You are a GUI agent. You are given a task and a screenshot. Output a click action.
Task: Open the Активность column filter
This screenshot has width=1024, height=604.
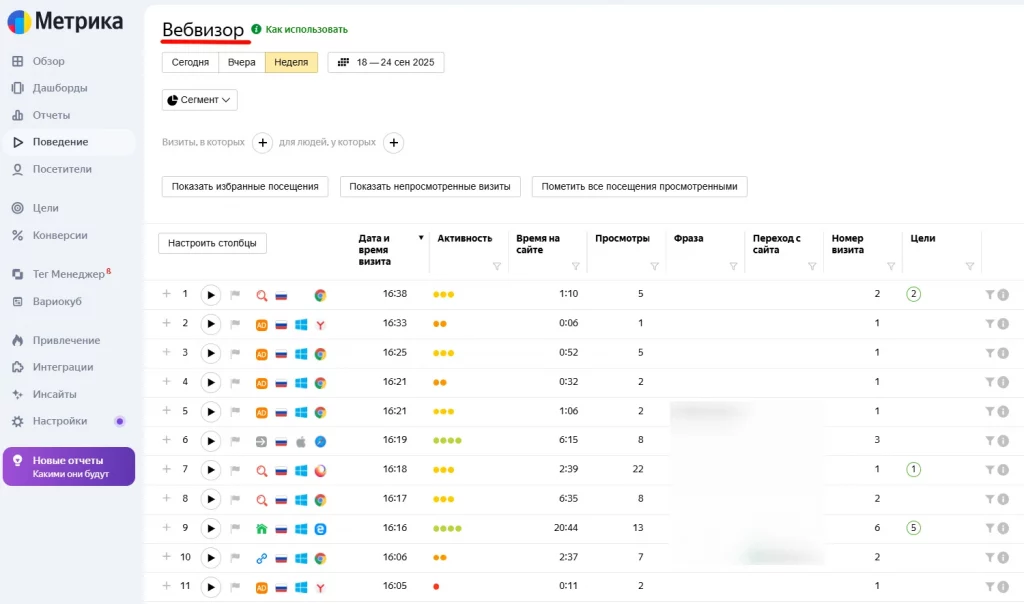[x=496, y=265]
